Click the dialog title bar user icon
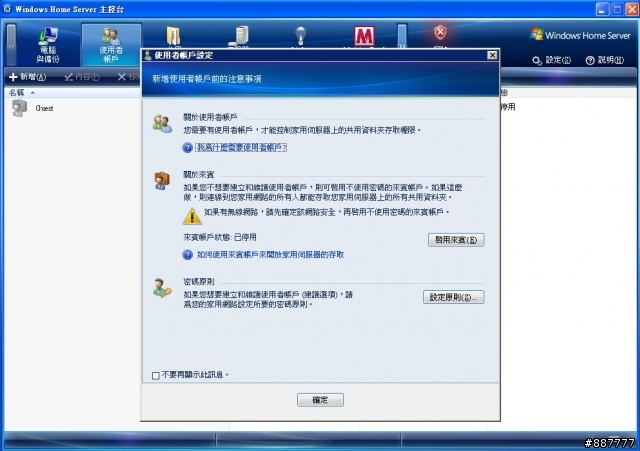The width and height of the screenshot is (640, 451). 148,55
